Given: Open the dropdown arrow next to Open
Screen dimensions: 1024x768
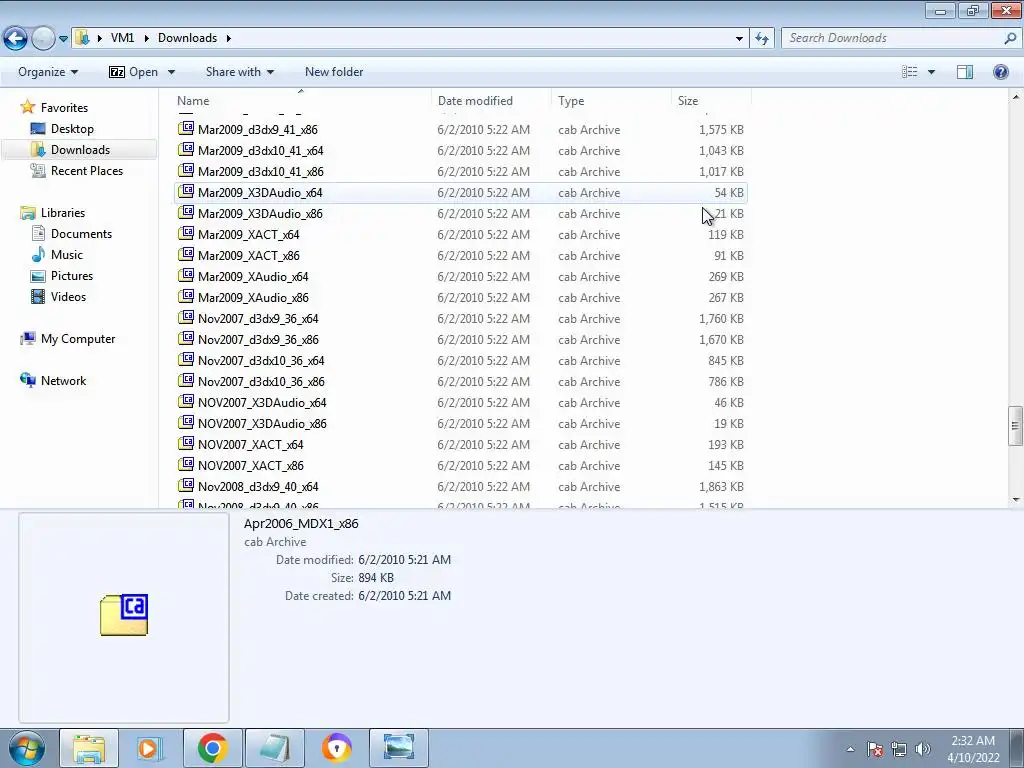Looking at the screenshot, I should [171, 72].
